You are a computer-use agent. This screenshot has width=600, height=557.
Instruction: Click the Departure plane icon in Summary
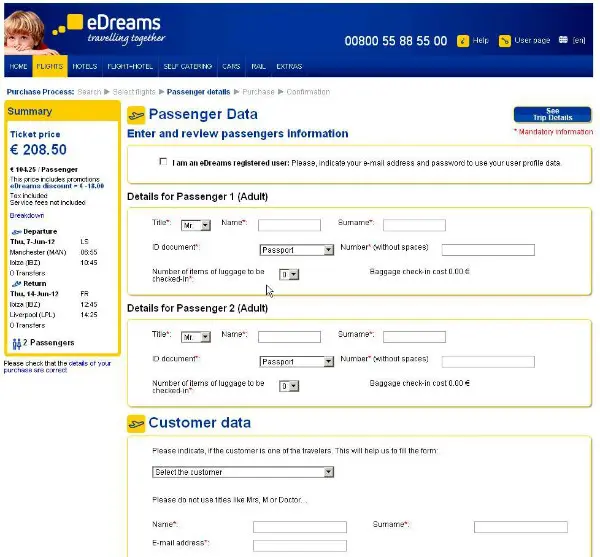coord(14,231)
